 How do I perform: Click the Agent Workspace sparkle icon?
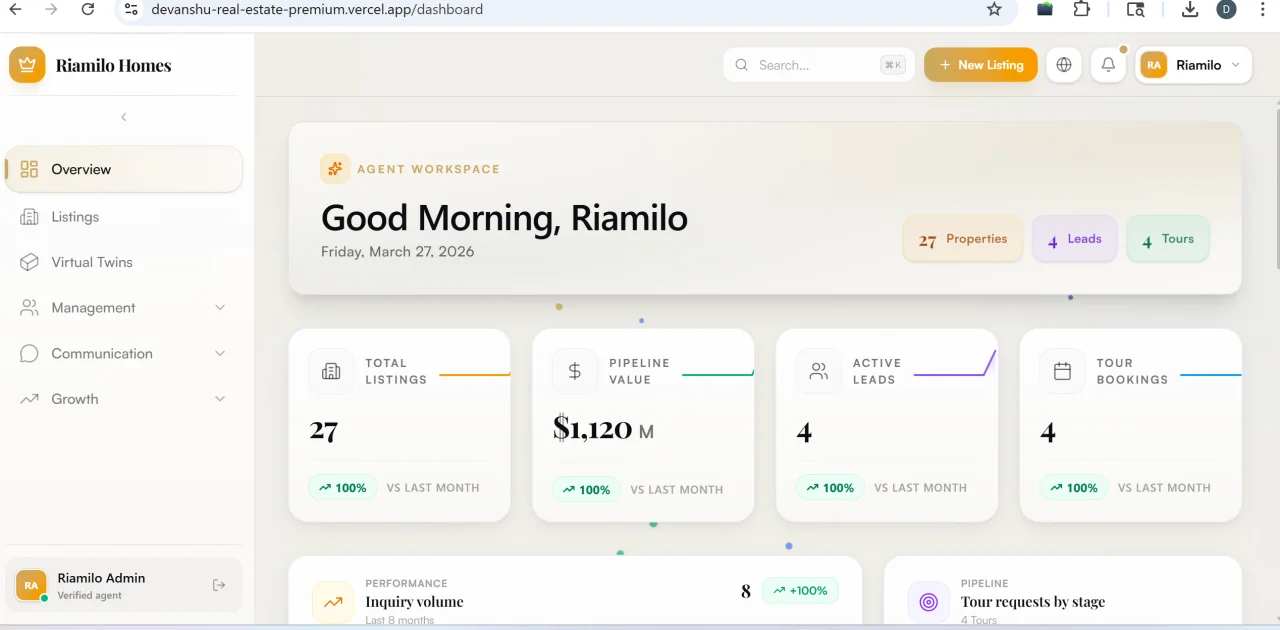coord(335,169)
